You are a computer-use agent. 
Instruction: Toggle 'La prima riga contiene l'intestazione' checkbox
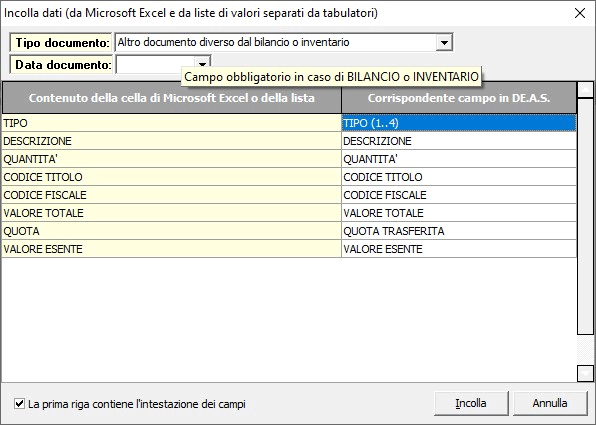click(x=19, y=403)
